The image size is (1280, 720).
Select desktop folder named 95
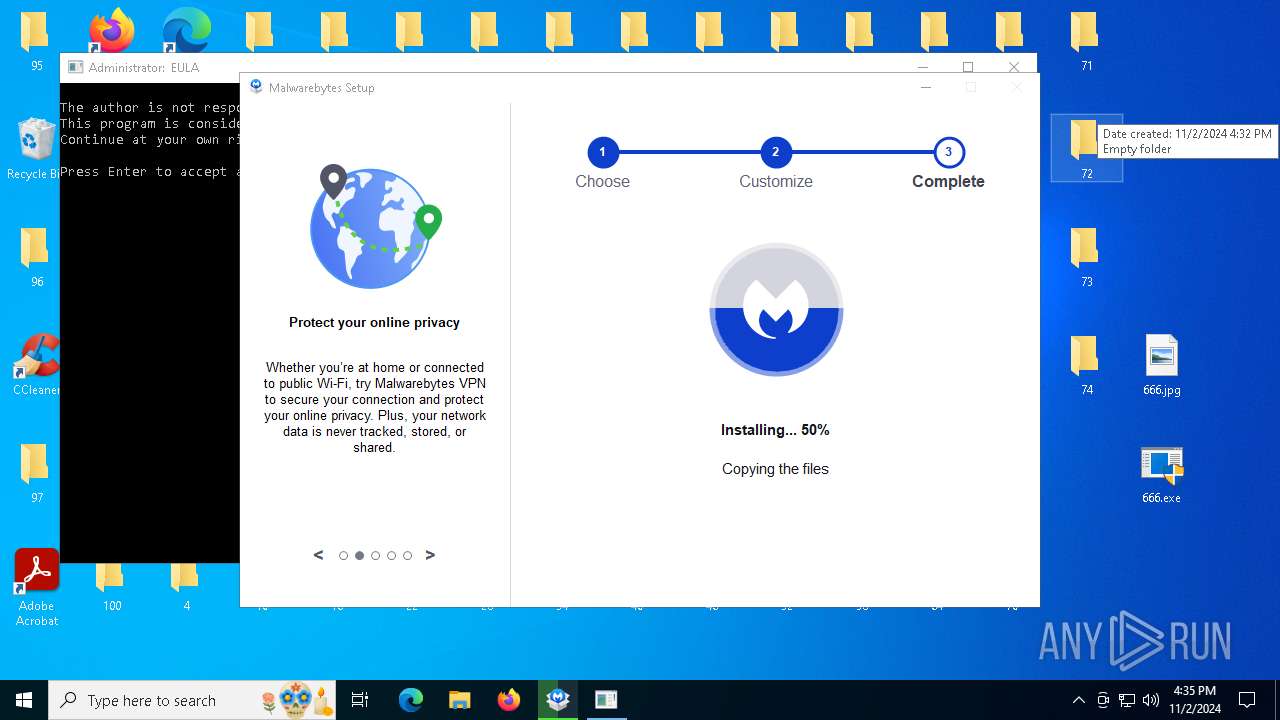(37, 41)
